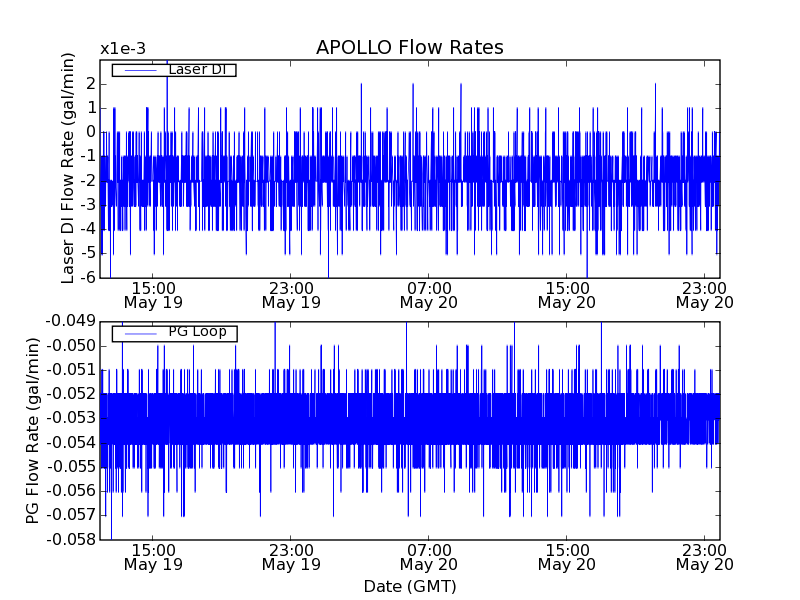Image resolution: width=800 pixels, height=600 pixels.
Task: Pick 15:00 May 20 tick on Laser DI plot
Action: click(567, 294)
